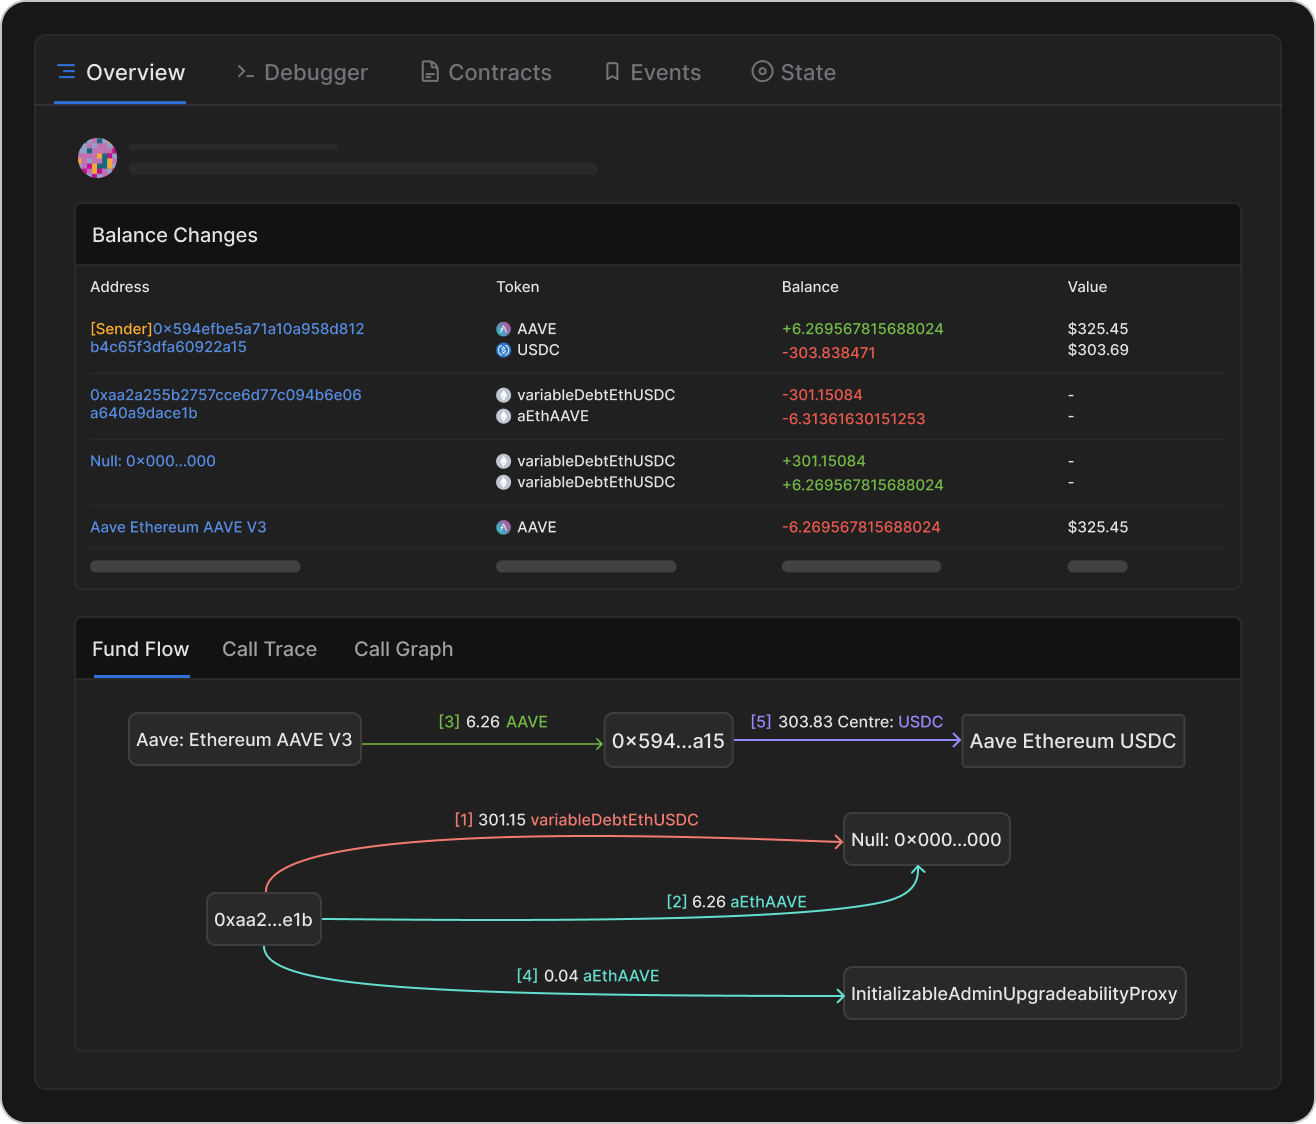Switch to the Events tab

click(x=652, y=72)
